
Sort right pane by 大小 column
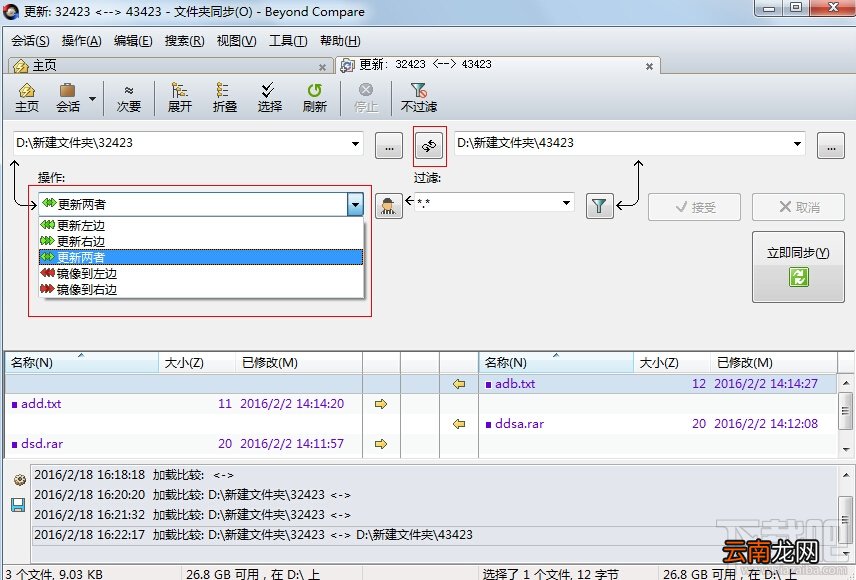click(x=672, y=363)
